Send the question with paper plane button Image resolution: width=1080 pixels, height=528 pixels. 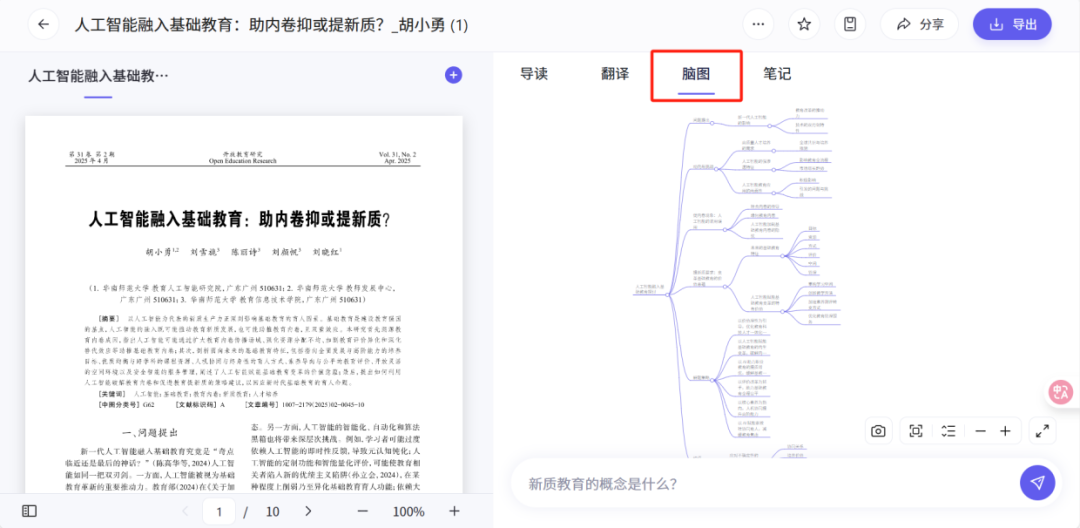tap(1037, 483)
